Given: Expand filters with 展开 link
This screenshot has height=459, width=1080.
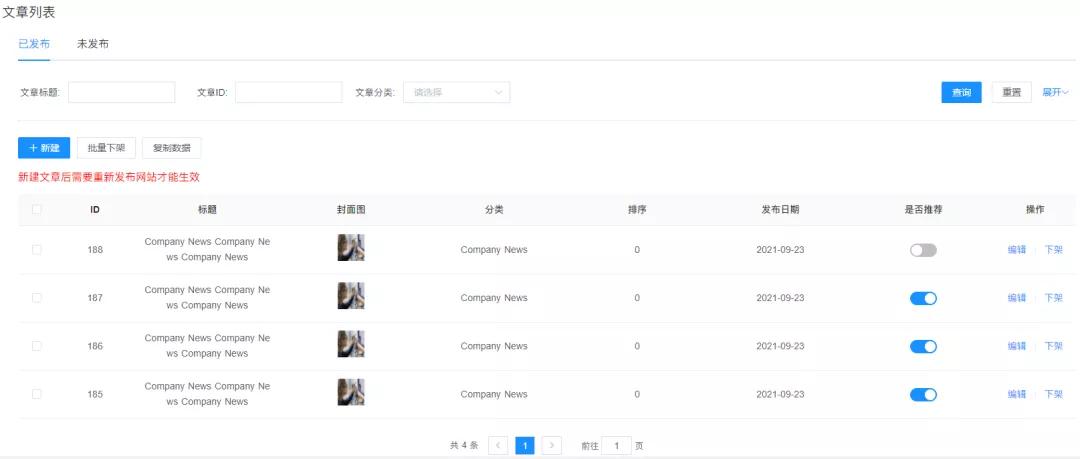Looking at the screenshot, I should coord(1055,92).
